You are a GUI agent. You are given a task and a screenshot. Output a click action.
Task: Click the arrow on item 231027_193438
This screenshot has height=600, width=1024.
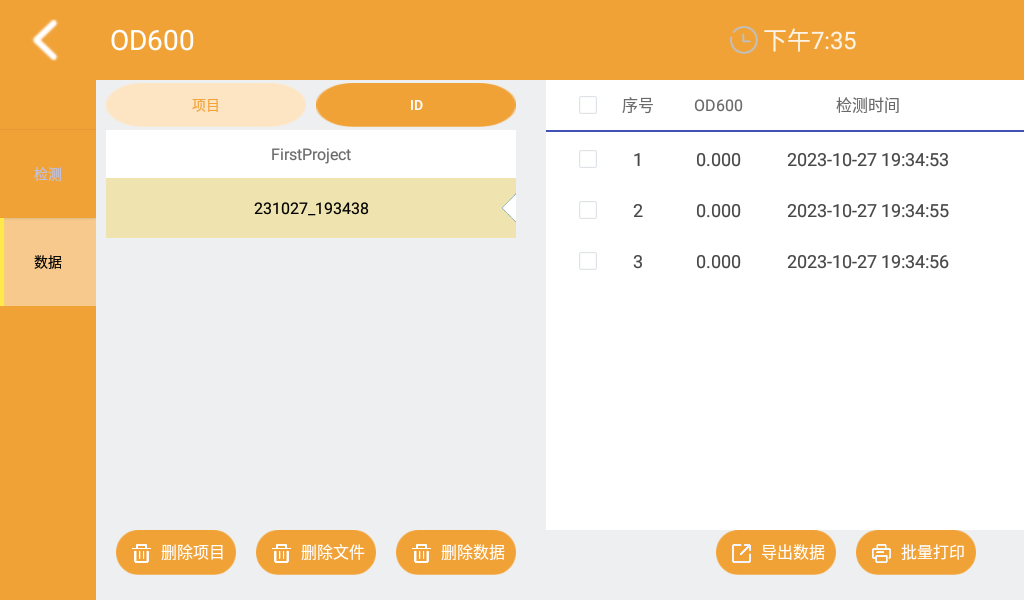coord(510,209)
